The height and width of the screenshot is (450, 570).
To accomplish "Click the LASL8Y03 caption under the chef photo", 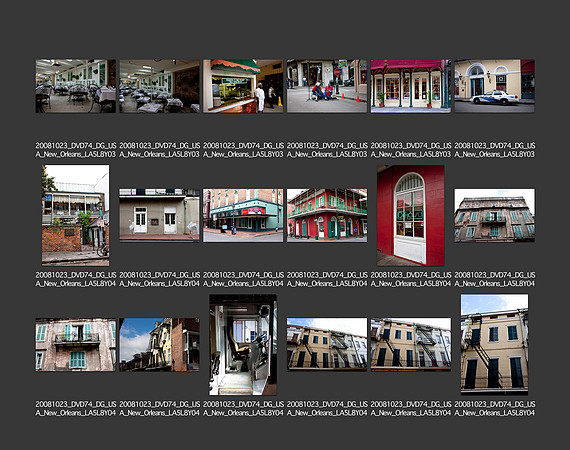I will [244, 150].
